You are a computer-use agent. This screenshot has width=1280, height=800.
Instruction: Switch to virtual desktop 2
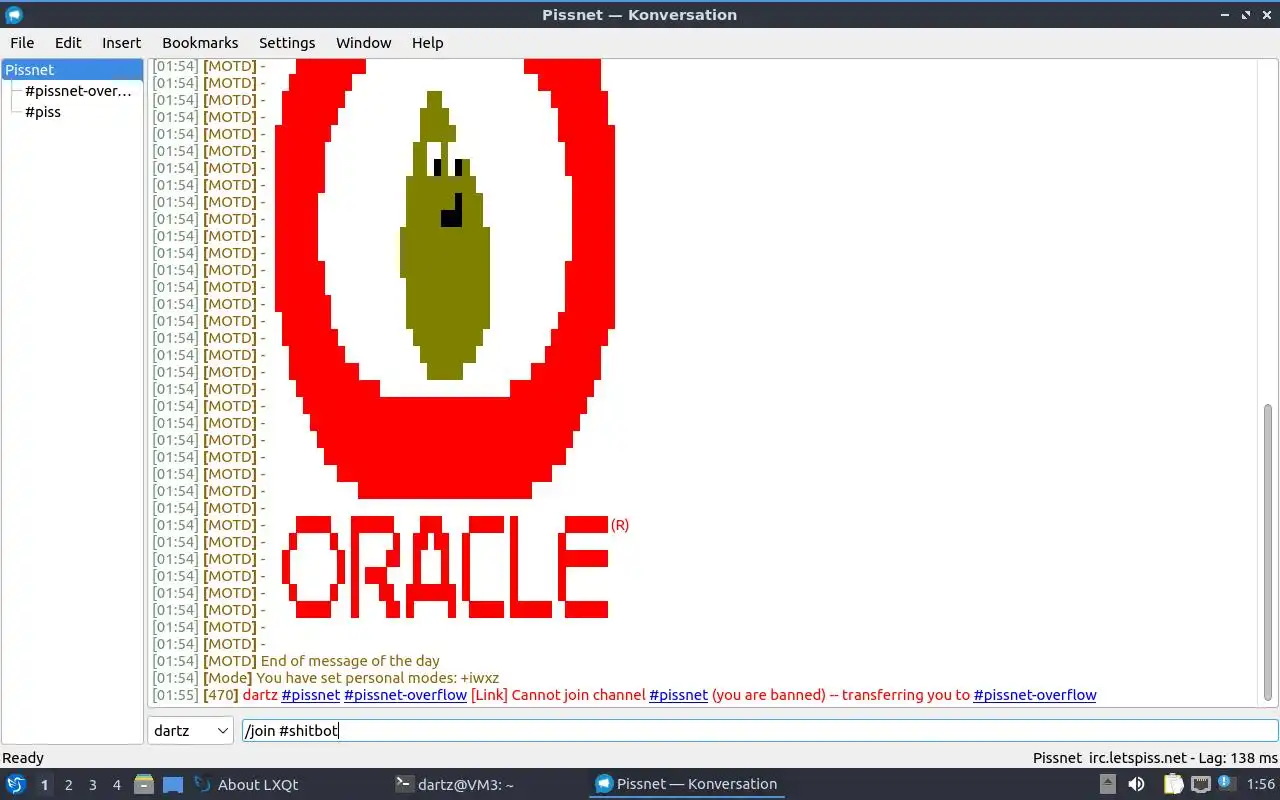tap(68, 785)
